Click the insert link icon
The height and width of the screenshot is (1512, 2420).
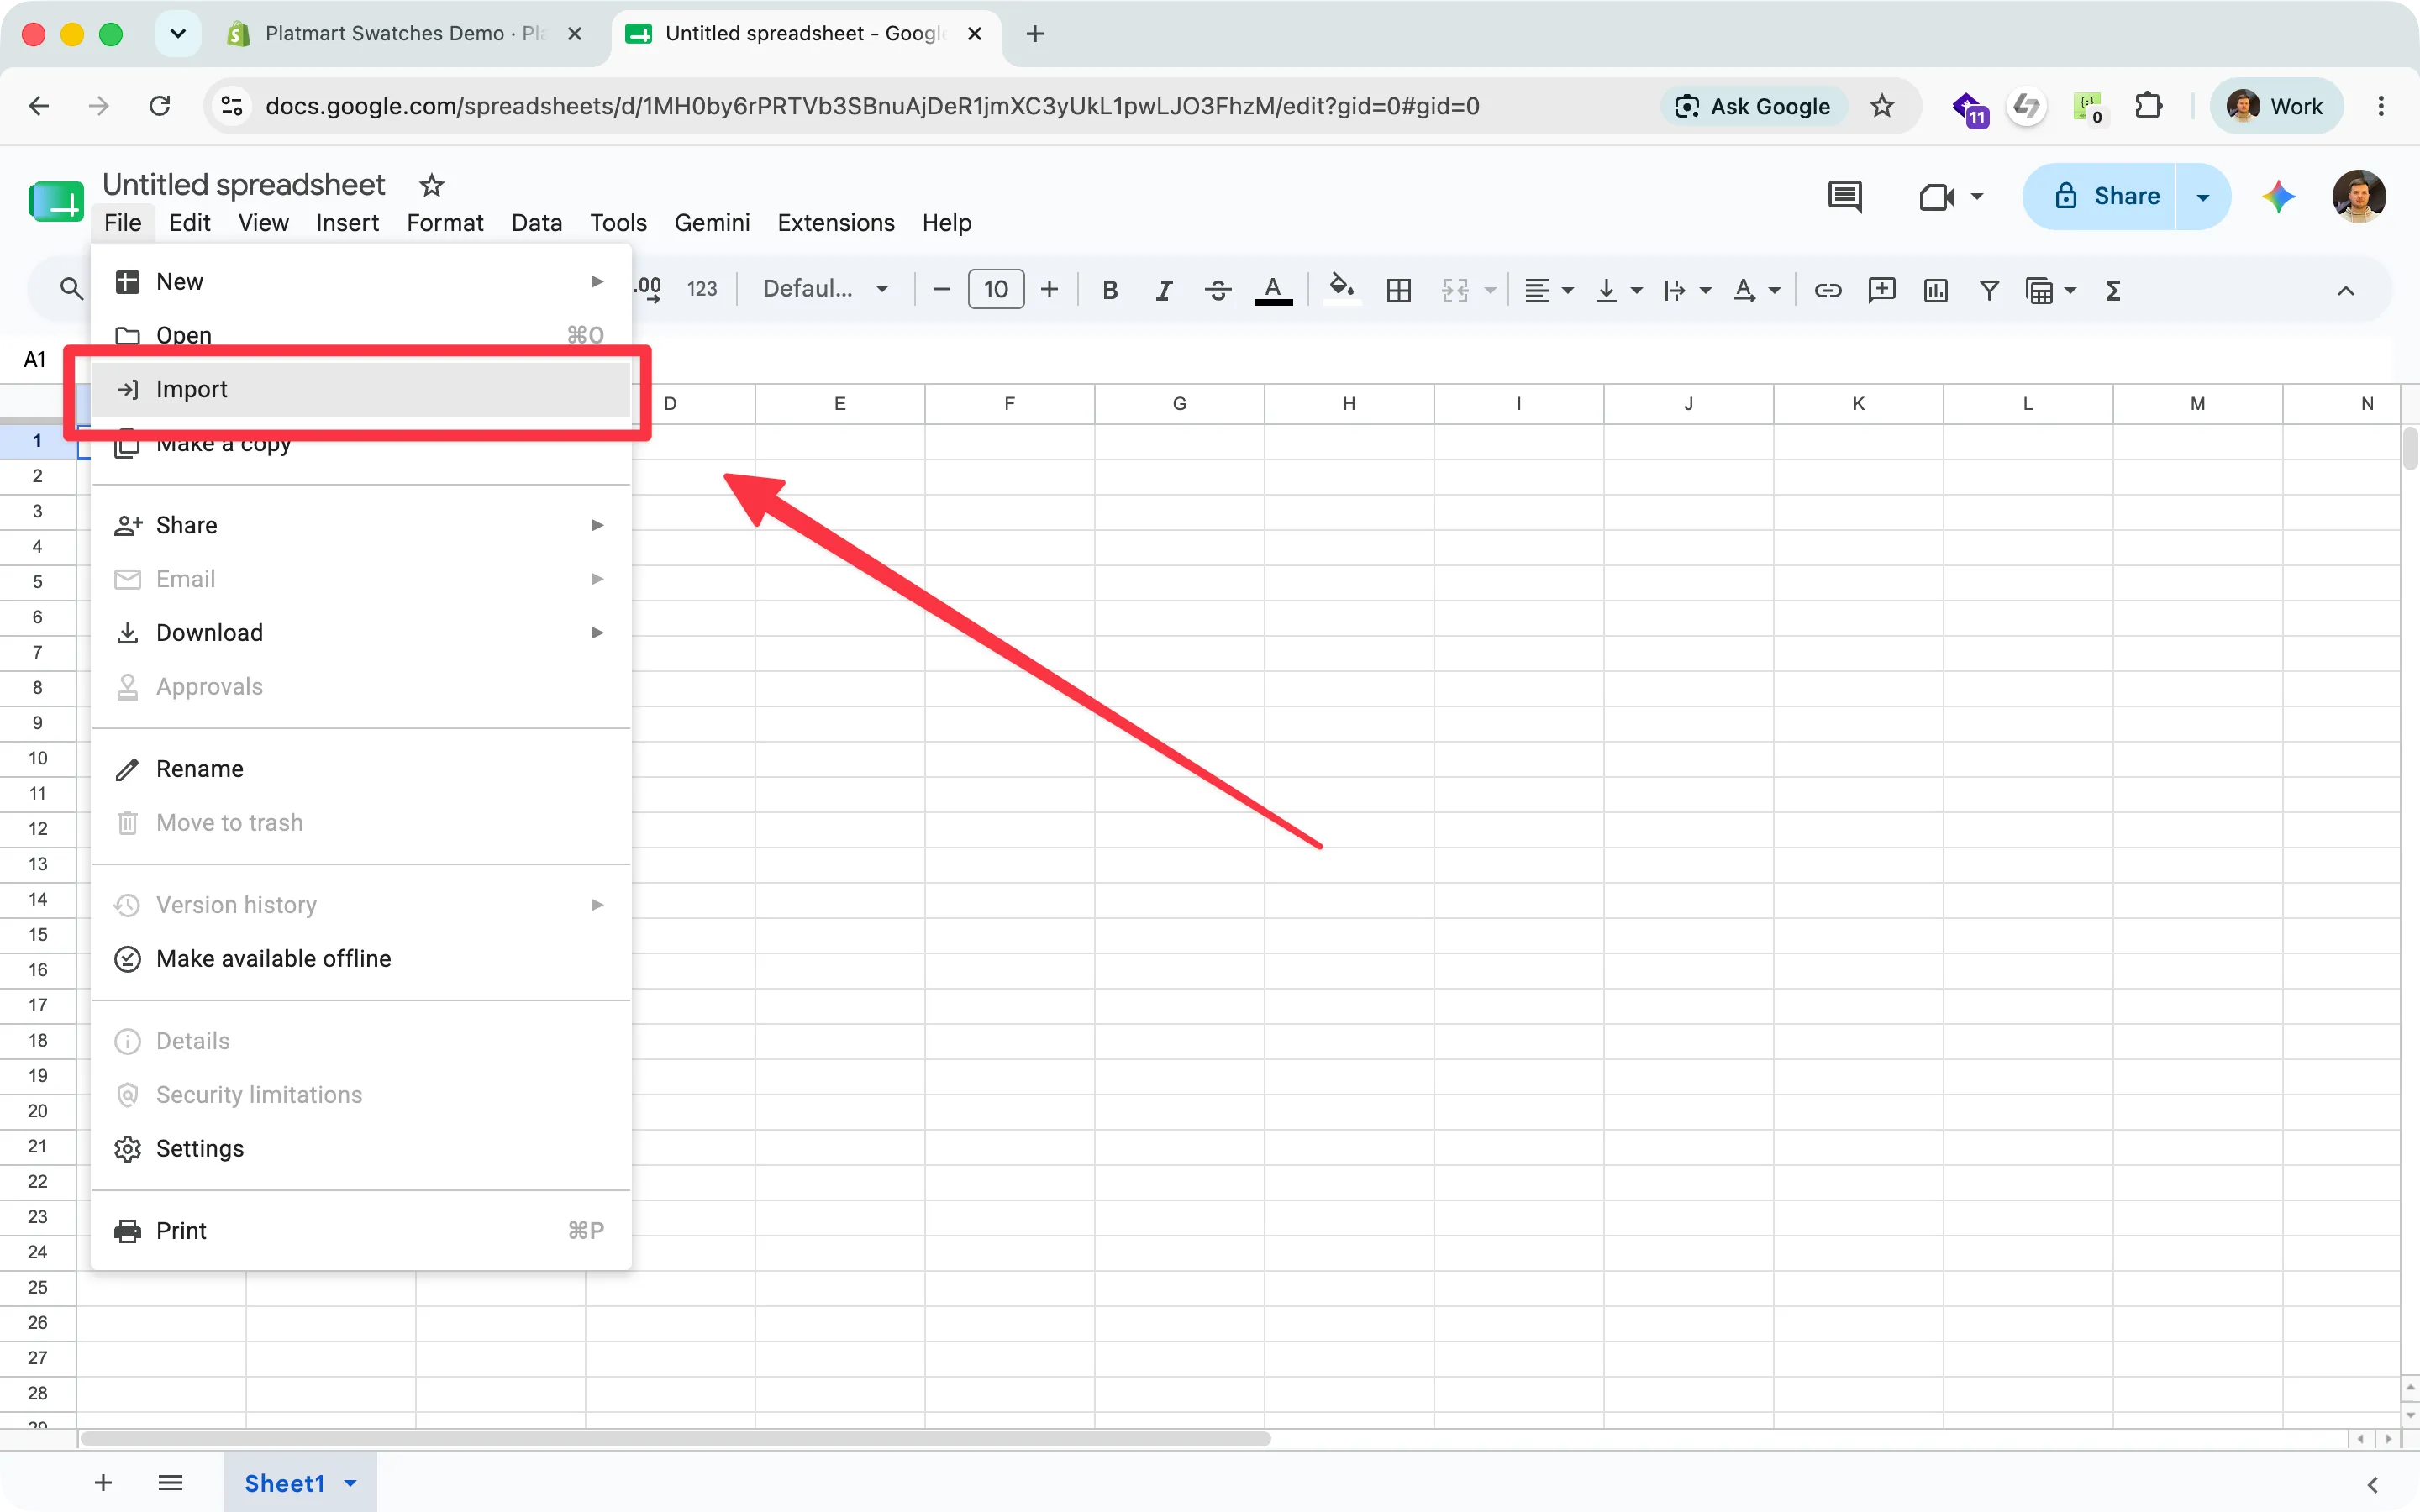point(1827,290)
